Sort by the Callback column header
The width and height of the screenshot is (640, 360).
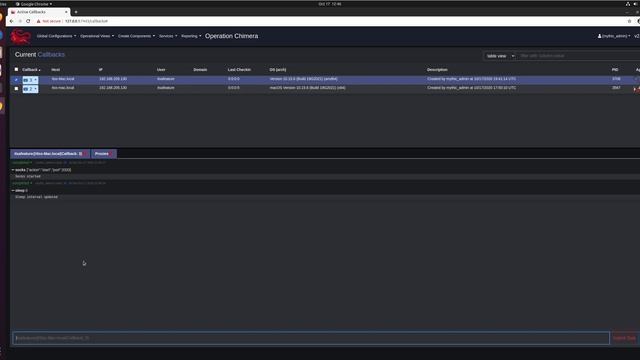[31, 70]
